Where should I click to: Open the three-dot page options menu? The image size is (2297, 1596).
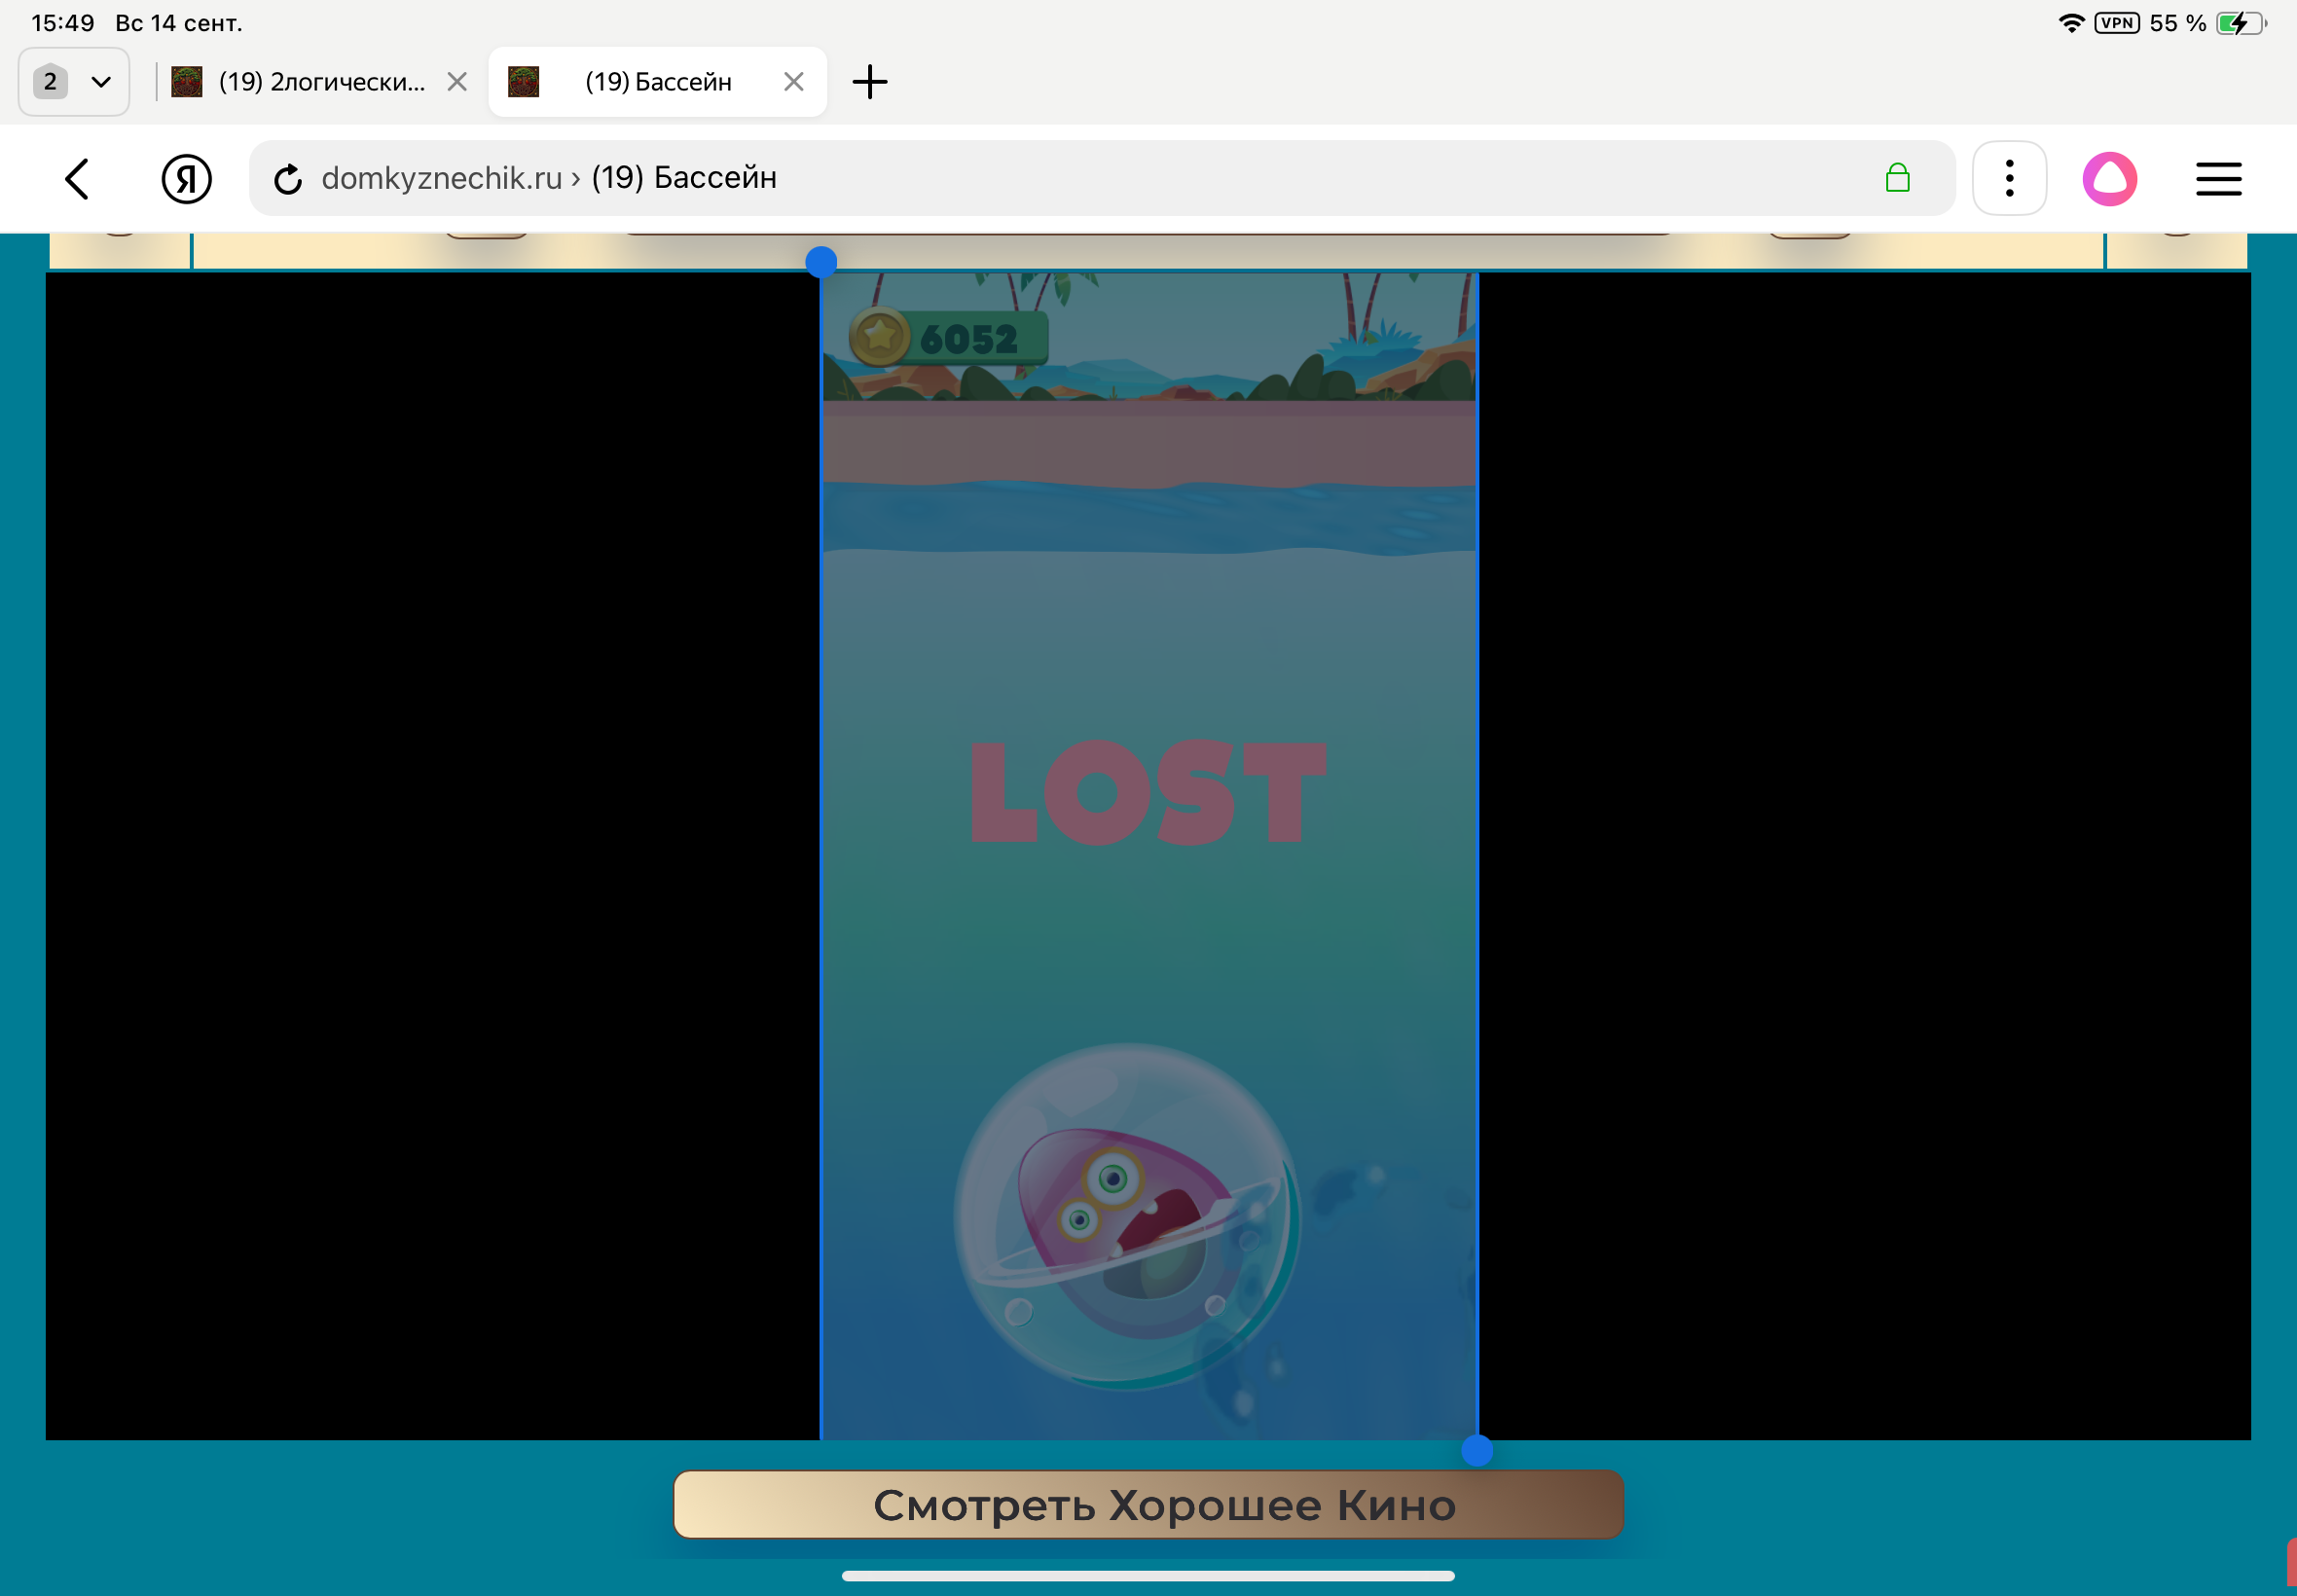(x=2008, y=179)
